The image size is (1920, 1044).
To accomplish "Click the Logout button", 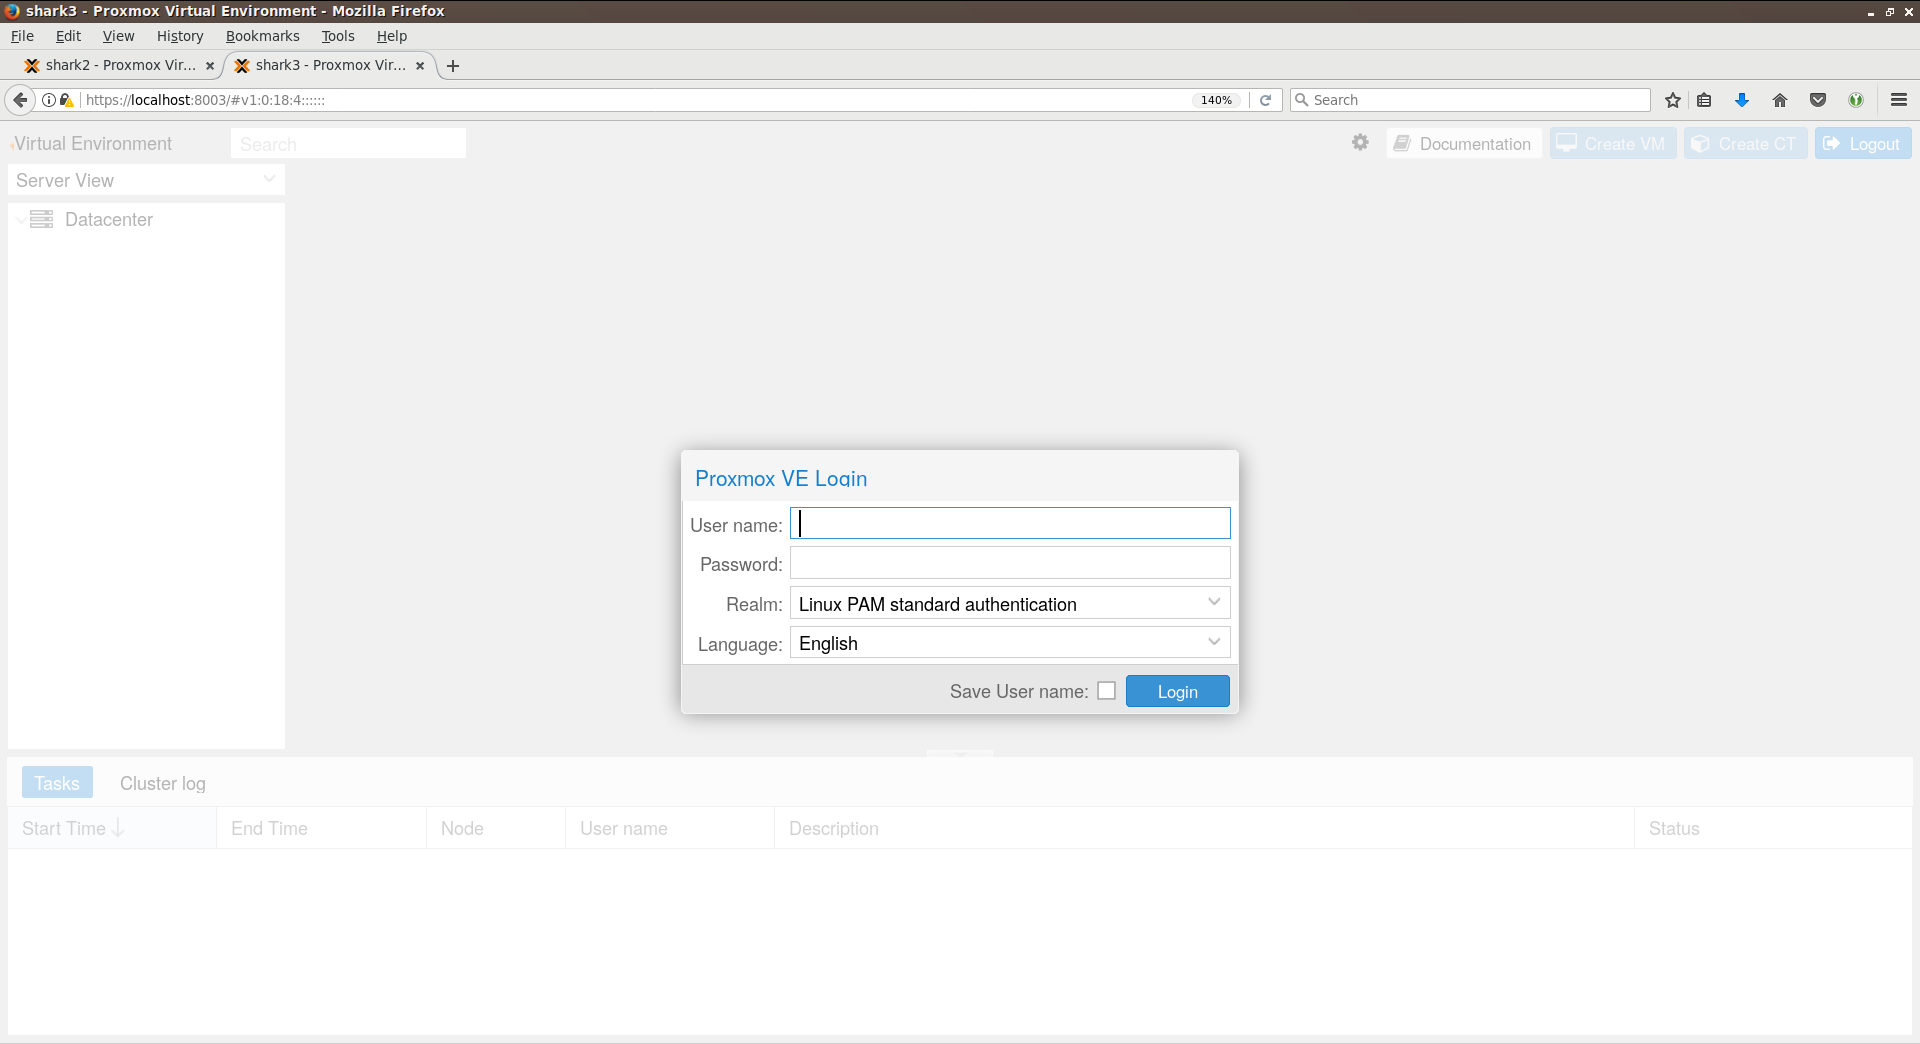I will tap(1863, 143).
